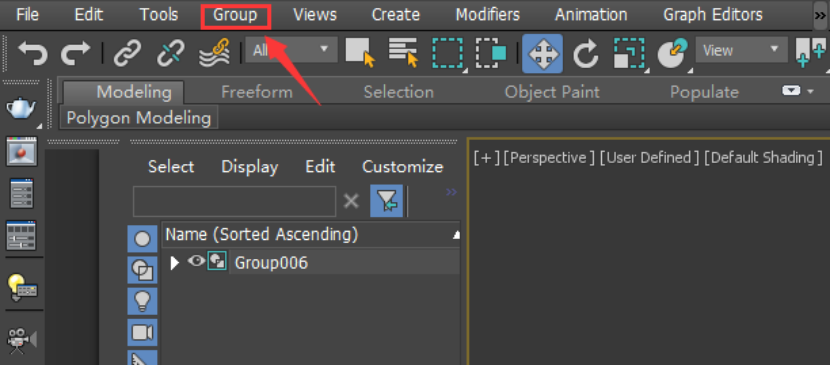This screenshot has width=830, height=365.
Task: Switch to the Freeform ribbon tab
Action: pos(257,92)
